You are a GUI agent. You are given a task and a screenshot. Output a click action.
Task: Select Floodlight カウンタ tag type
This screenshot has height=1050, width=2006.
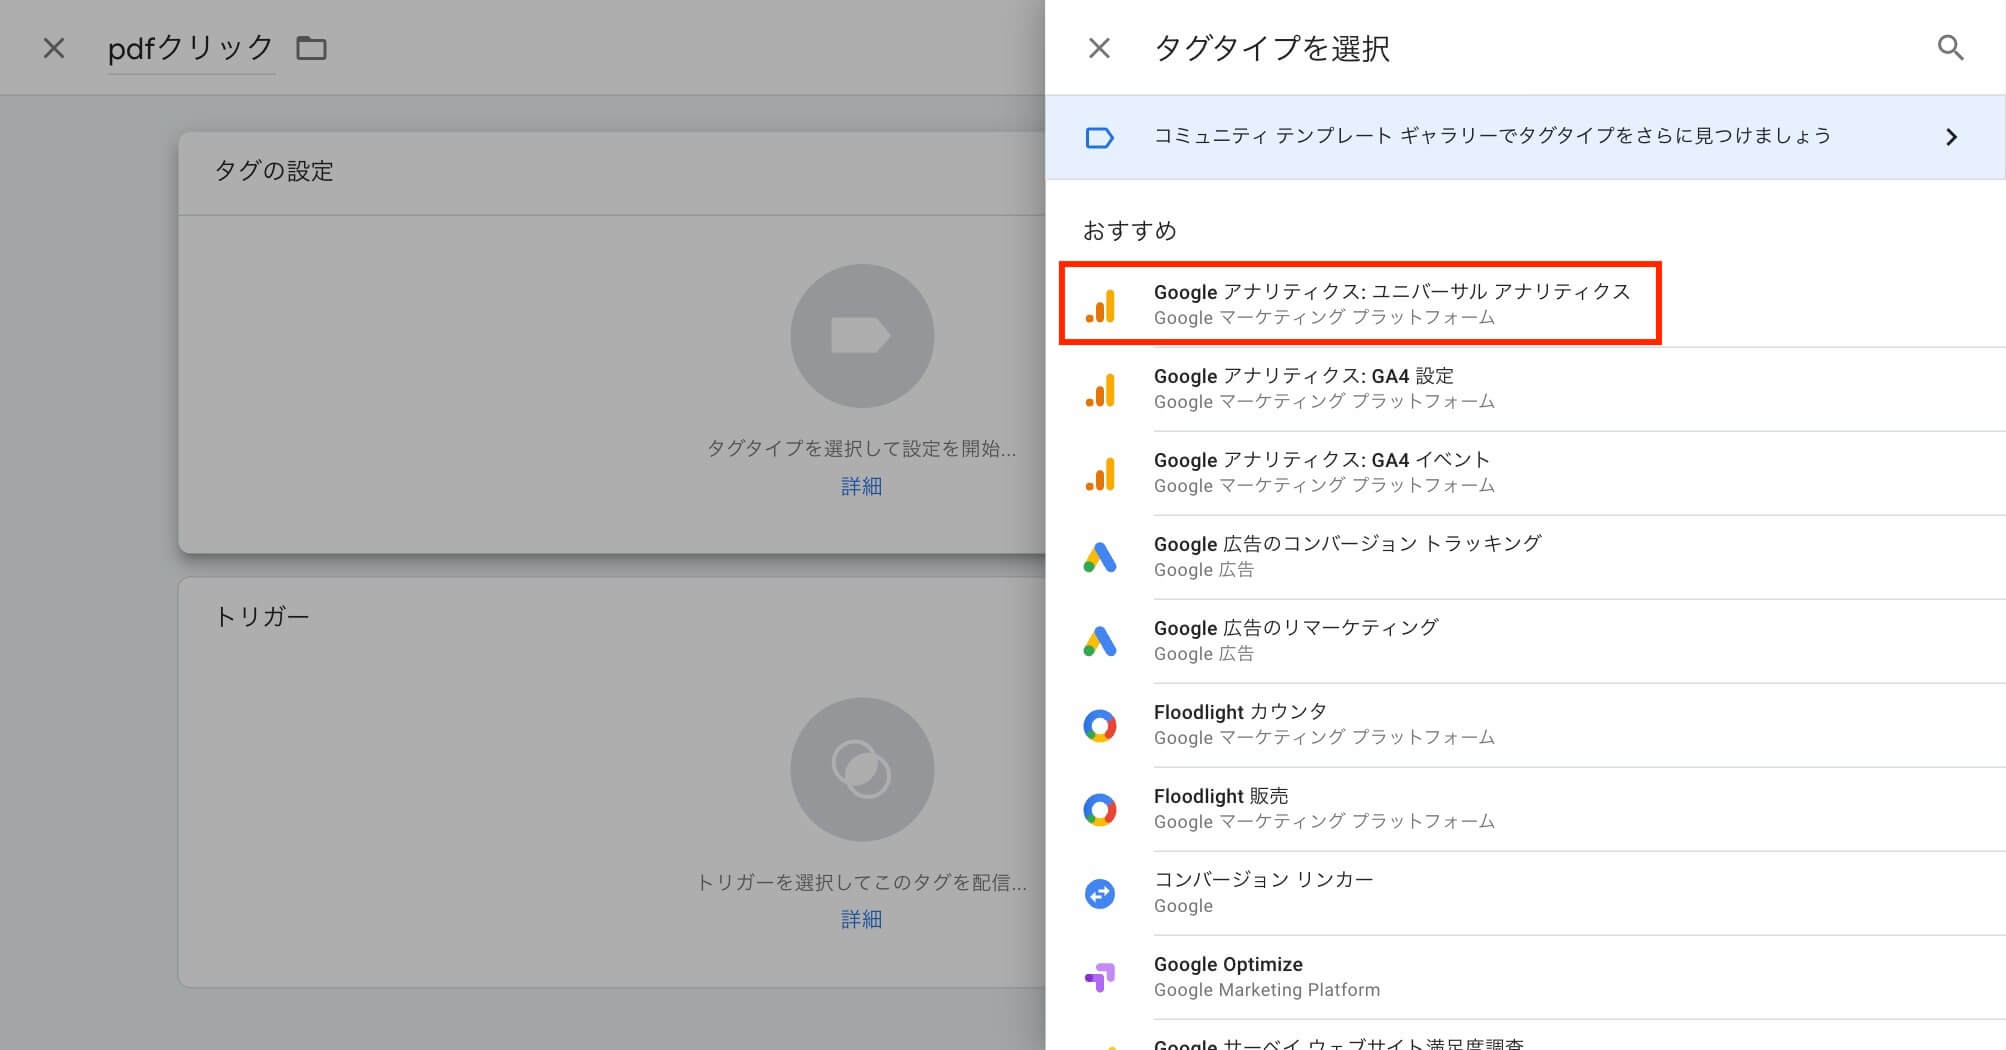[1525, 725]
